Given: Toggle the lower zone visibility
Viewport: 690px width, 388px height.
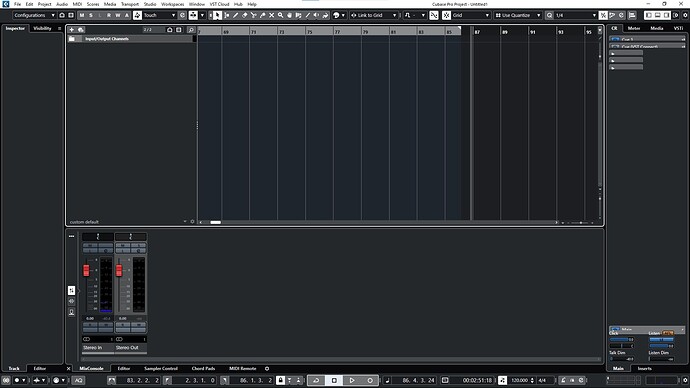Looking at the screenshot, I should (x=657, y=15).
